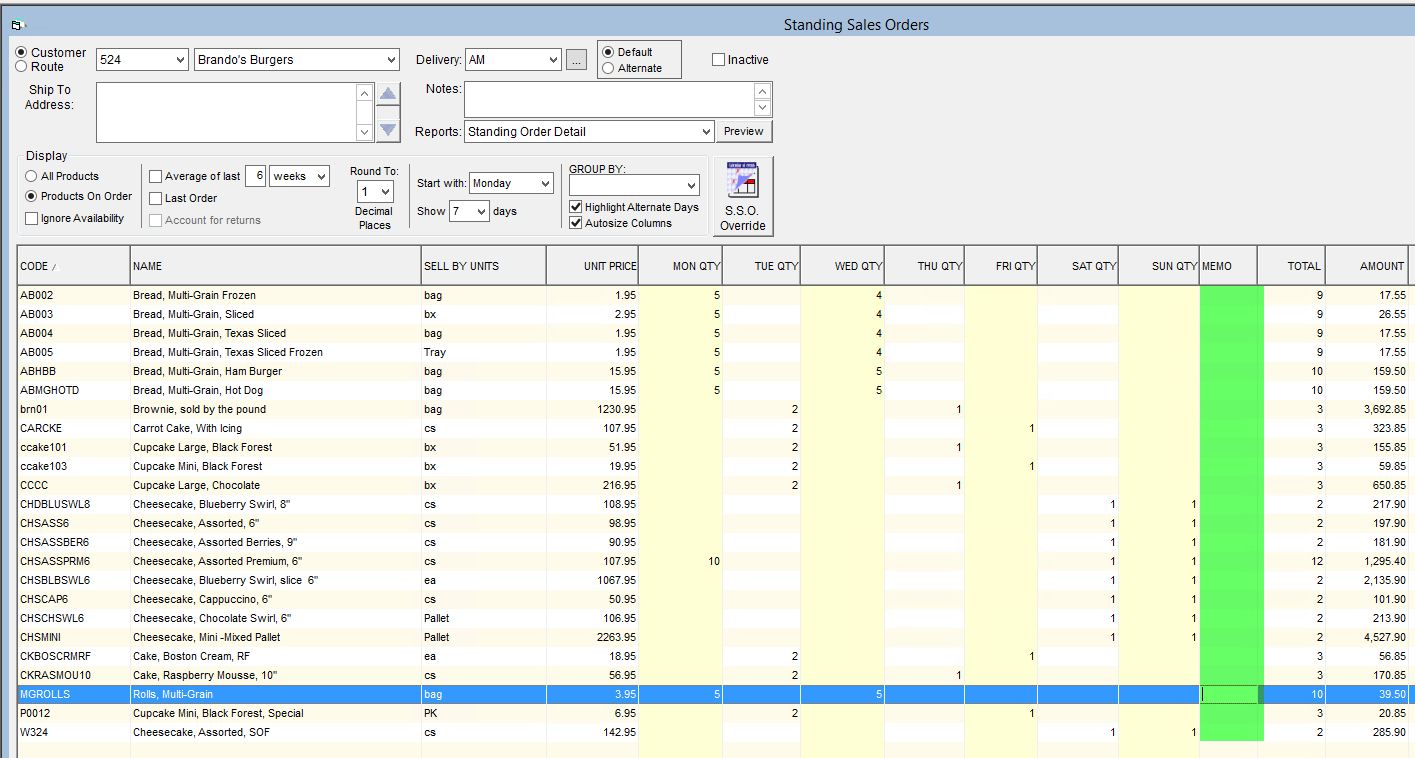Select 'Cake, Boston Cream, RF' row
The height and width of the screenshot is (758, 1415).
(712, 656)
